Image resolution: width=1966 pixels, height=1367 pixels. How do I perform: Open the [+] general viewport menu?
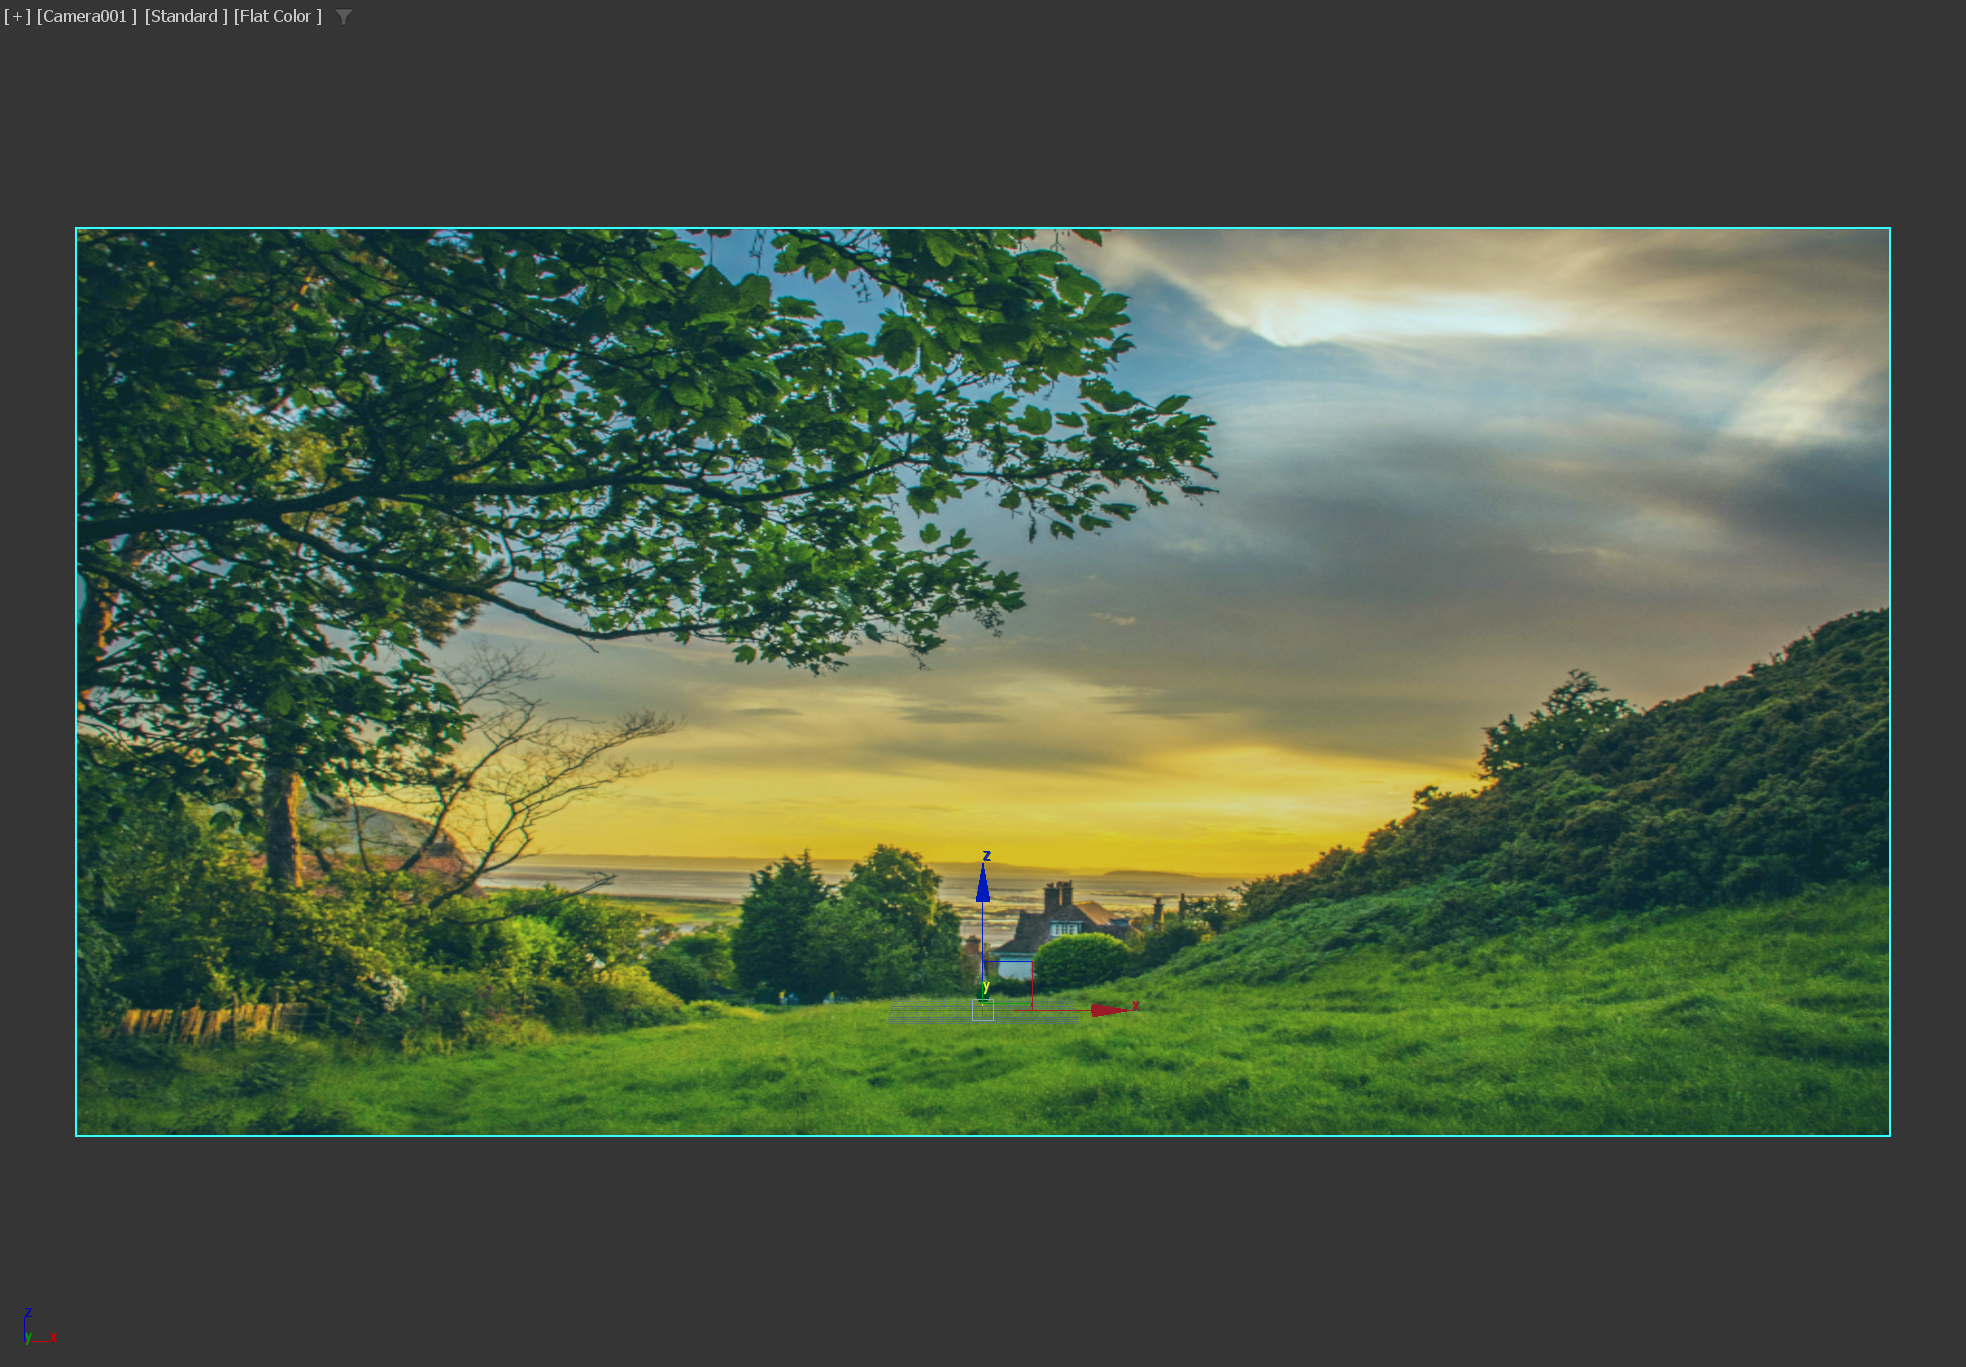click(x=17, y=16)
